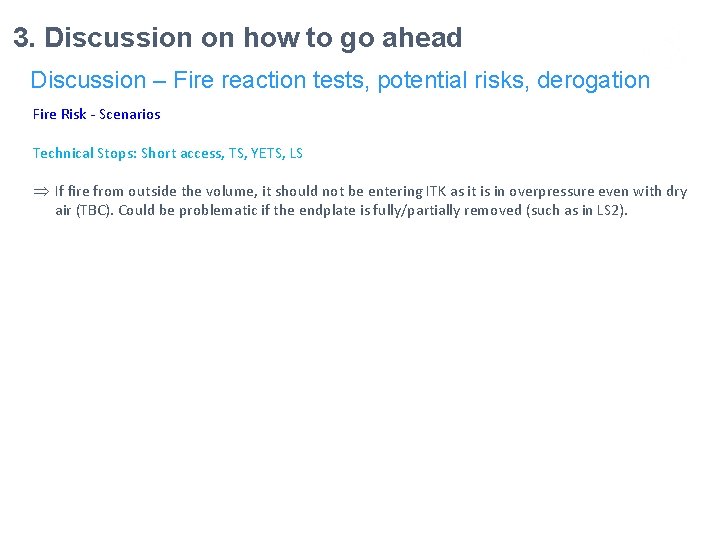Click the word 'ITK' in the paragraph
Image resolution: width=720 pixels, height=540 pixels.
[436, 191]
